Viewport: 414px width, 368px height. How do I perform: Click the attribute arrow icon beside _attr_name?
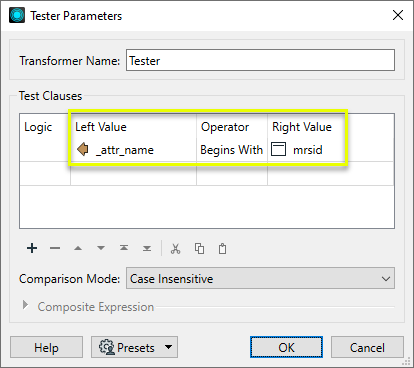click(x=83, y=149)
